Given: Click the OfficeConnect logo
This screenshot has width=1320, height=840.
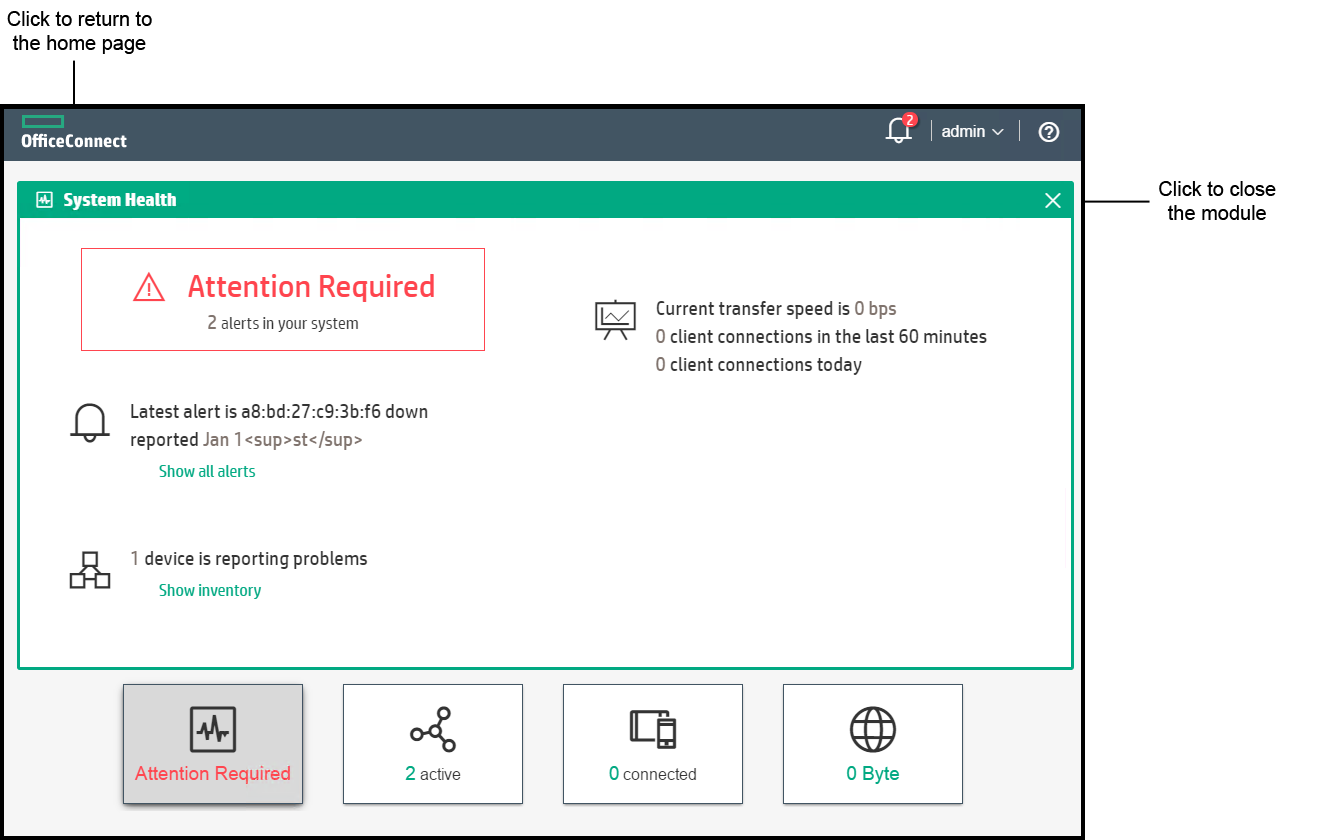Looking at the screenshot, I should pyautogui.click(x=73, y=132).
